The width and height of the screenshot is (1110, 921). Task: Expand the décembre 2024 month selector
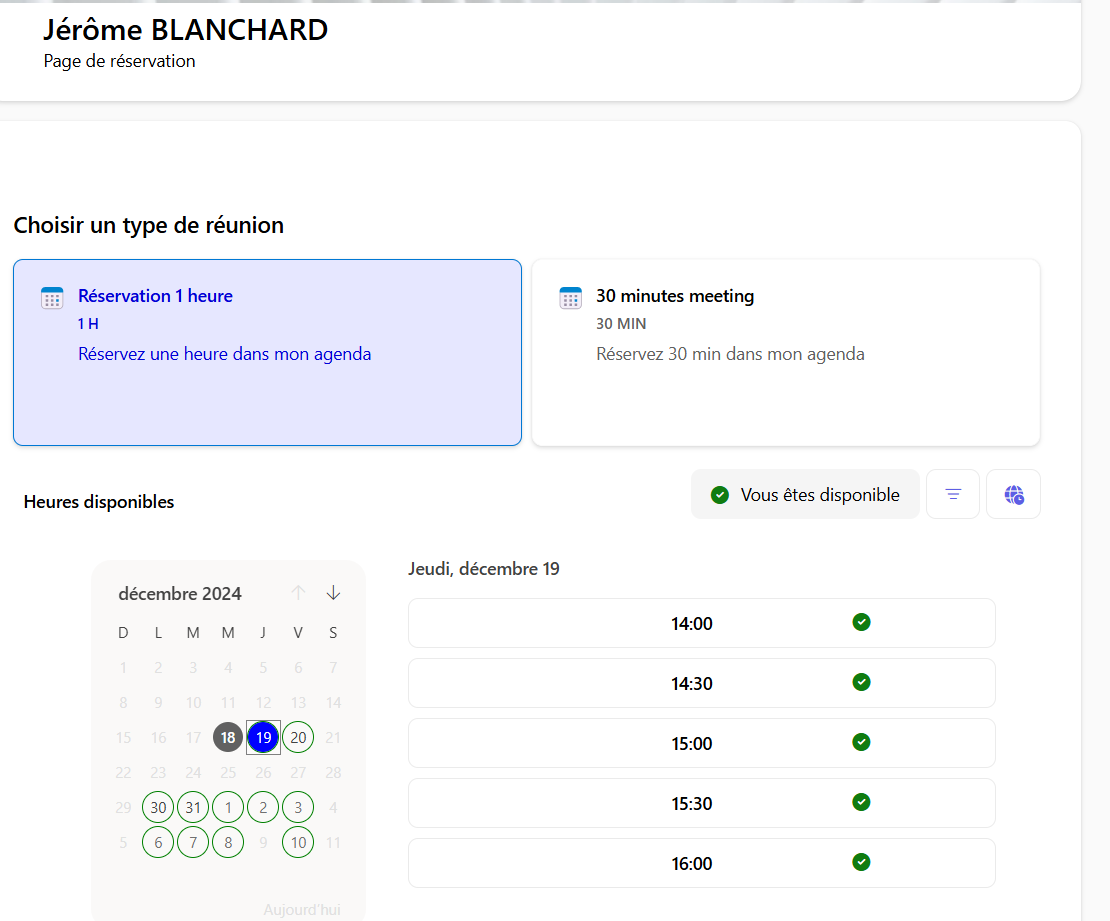point(180,594)
